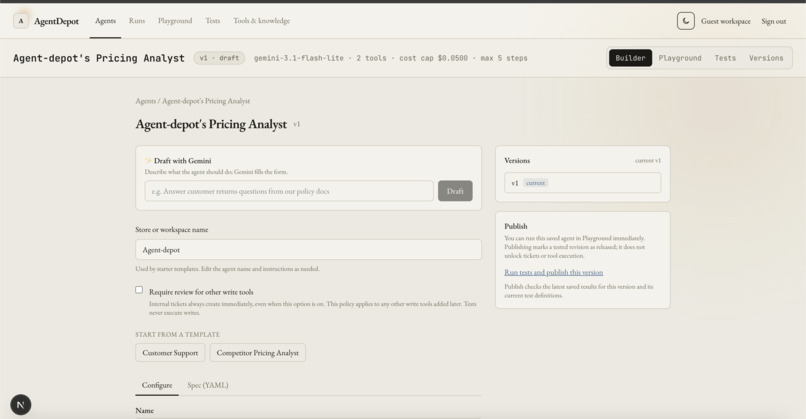Open the Versions view tab

(x=766, y=58)
